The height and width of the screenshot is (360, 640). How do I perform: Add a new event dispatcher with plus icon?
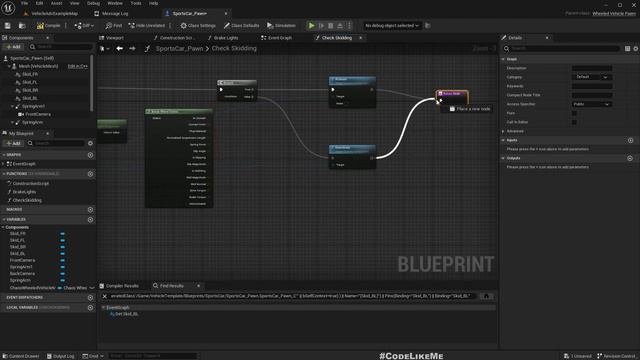(x=91, y=298)
